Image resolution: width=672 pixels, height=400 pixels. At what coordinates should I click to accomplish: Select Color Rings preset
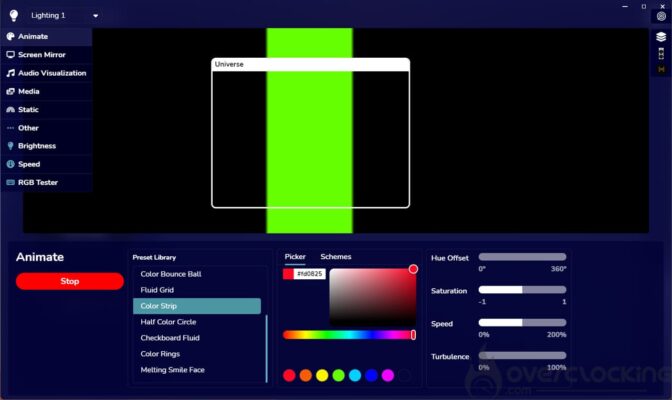coord(197,354)
